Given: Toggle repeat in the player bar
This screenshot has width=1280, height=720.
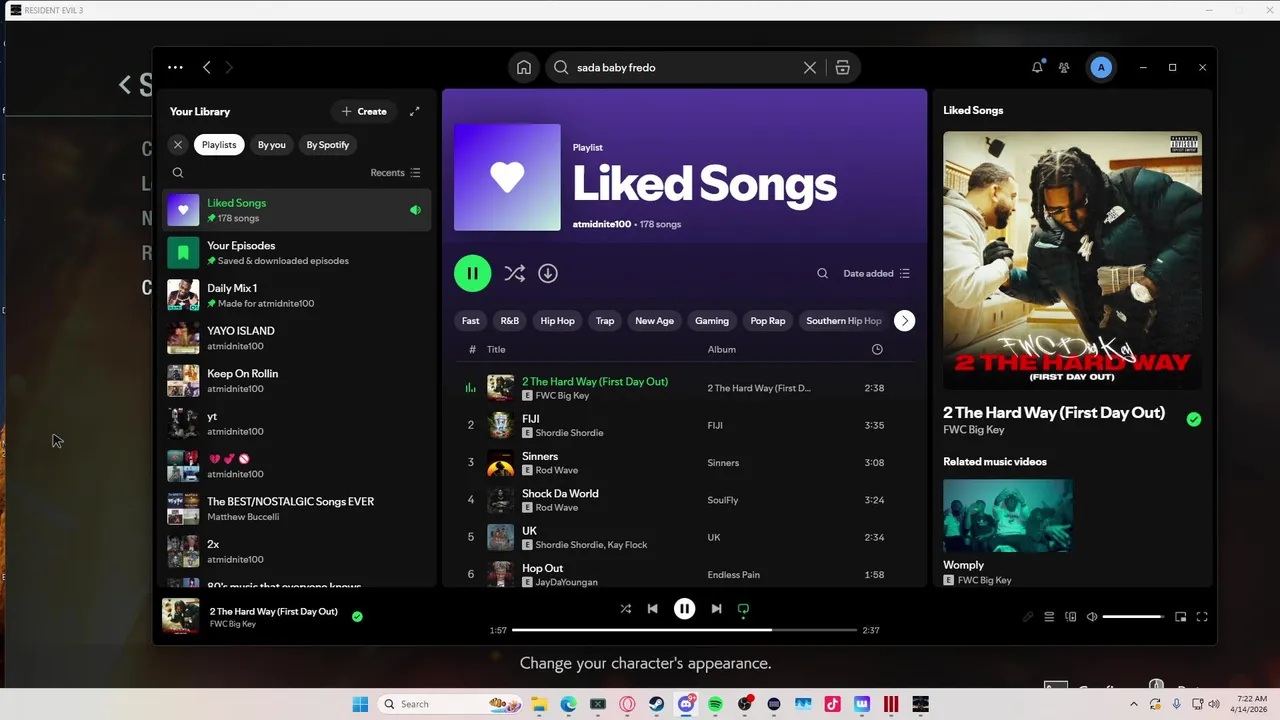Looking at the screenshot, I should pyautogui.click(x=743, y=608).
